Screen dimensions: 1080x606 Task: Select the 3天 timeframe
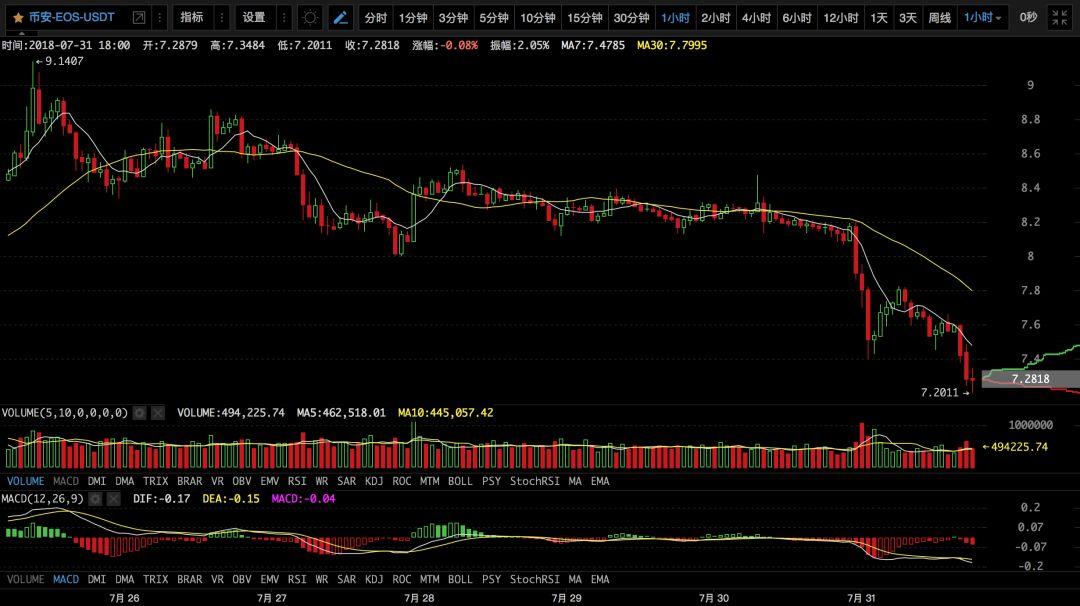[x=908, y=18]
